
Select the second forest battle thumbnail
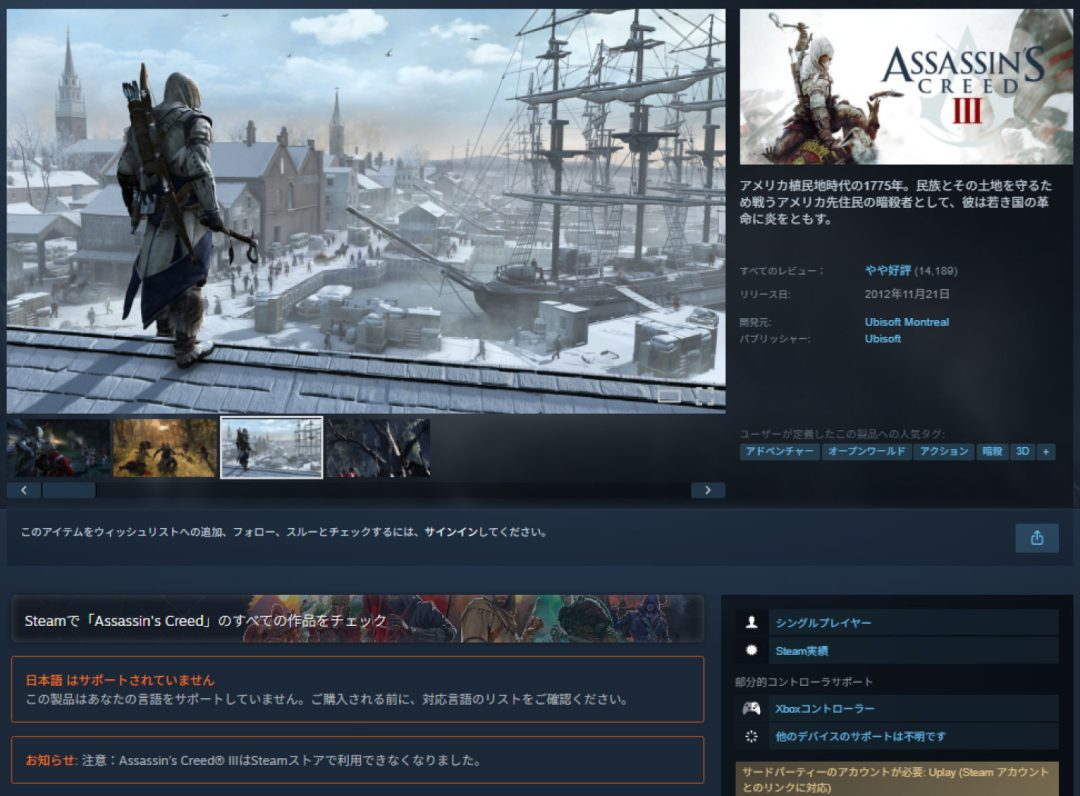[x=165, y=448]
